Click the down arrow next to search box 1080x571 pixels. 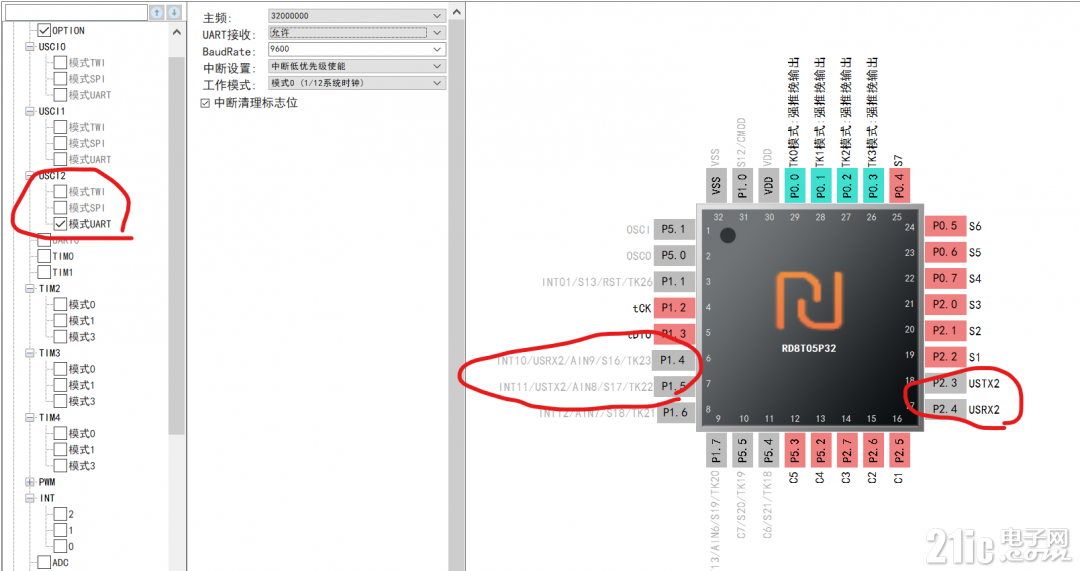[174, 12]
